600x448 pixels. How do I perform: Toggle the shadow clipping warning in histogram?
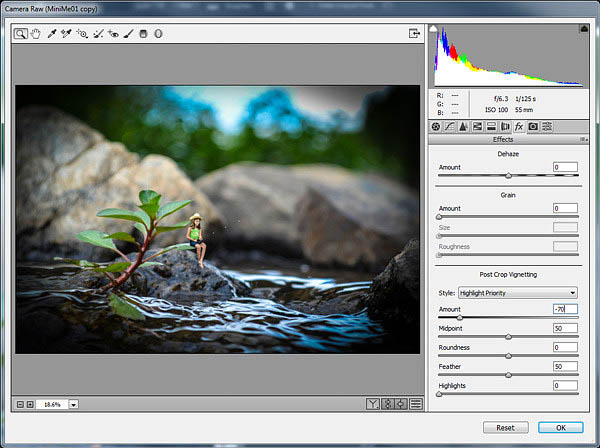point(434,30)
